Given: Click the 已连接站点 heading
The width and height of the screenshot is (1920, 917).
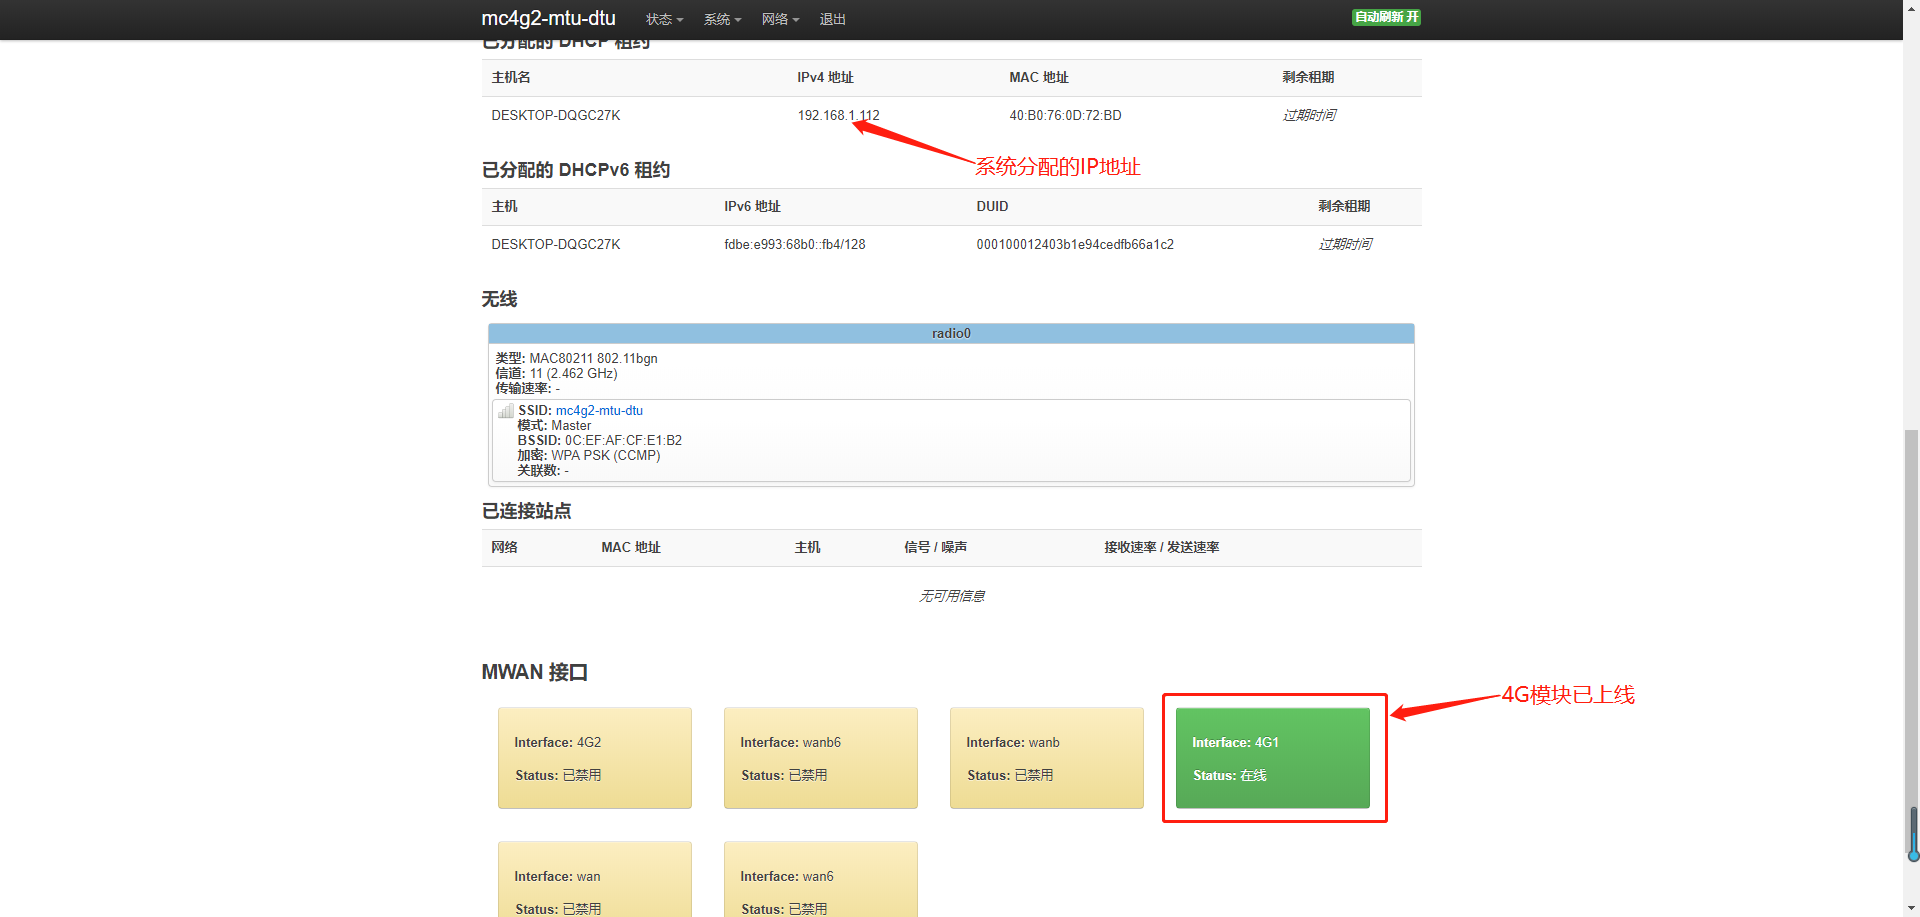Looking at the screenshot, I should tap(526, 511).
